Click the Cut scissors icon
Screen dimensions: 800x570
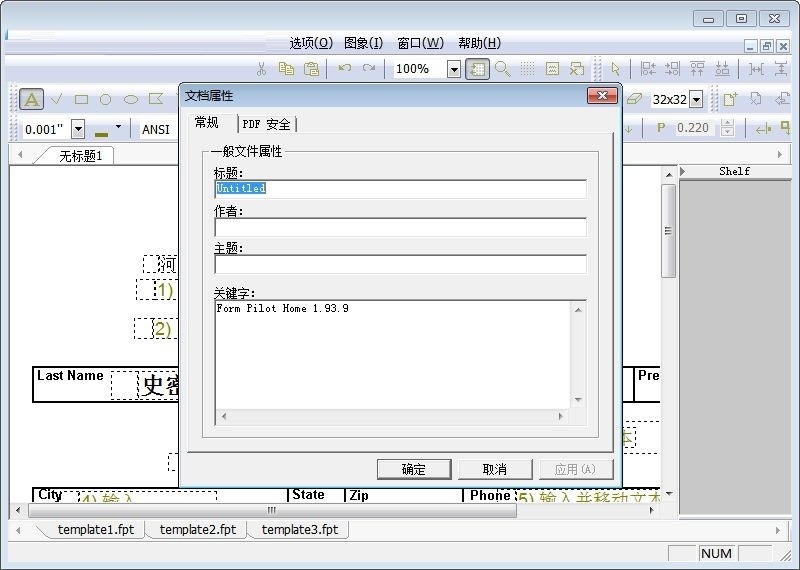261,69
